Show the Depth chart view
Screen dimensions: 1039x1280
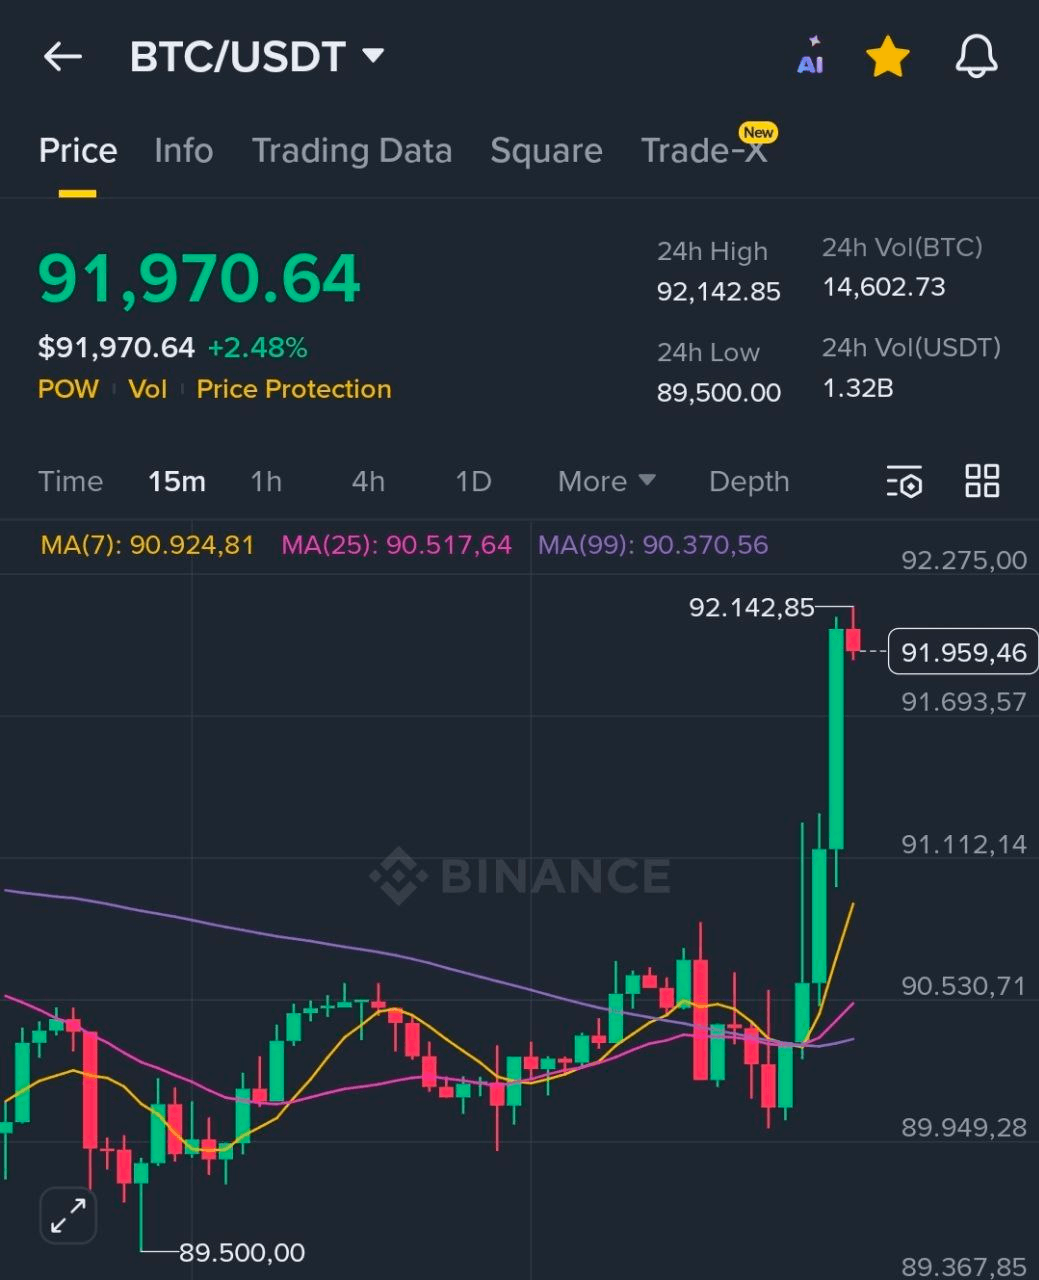coord(749,482)
